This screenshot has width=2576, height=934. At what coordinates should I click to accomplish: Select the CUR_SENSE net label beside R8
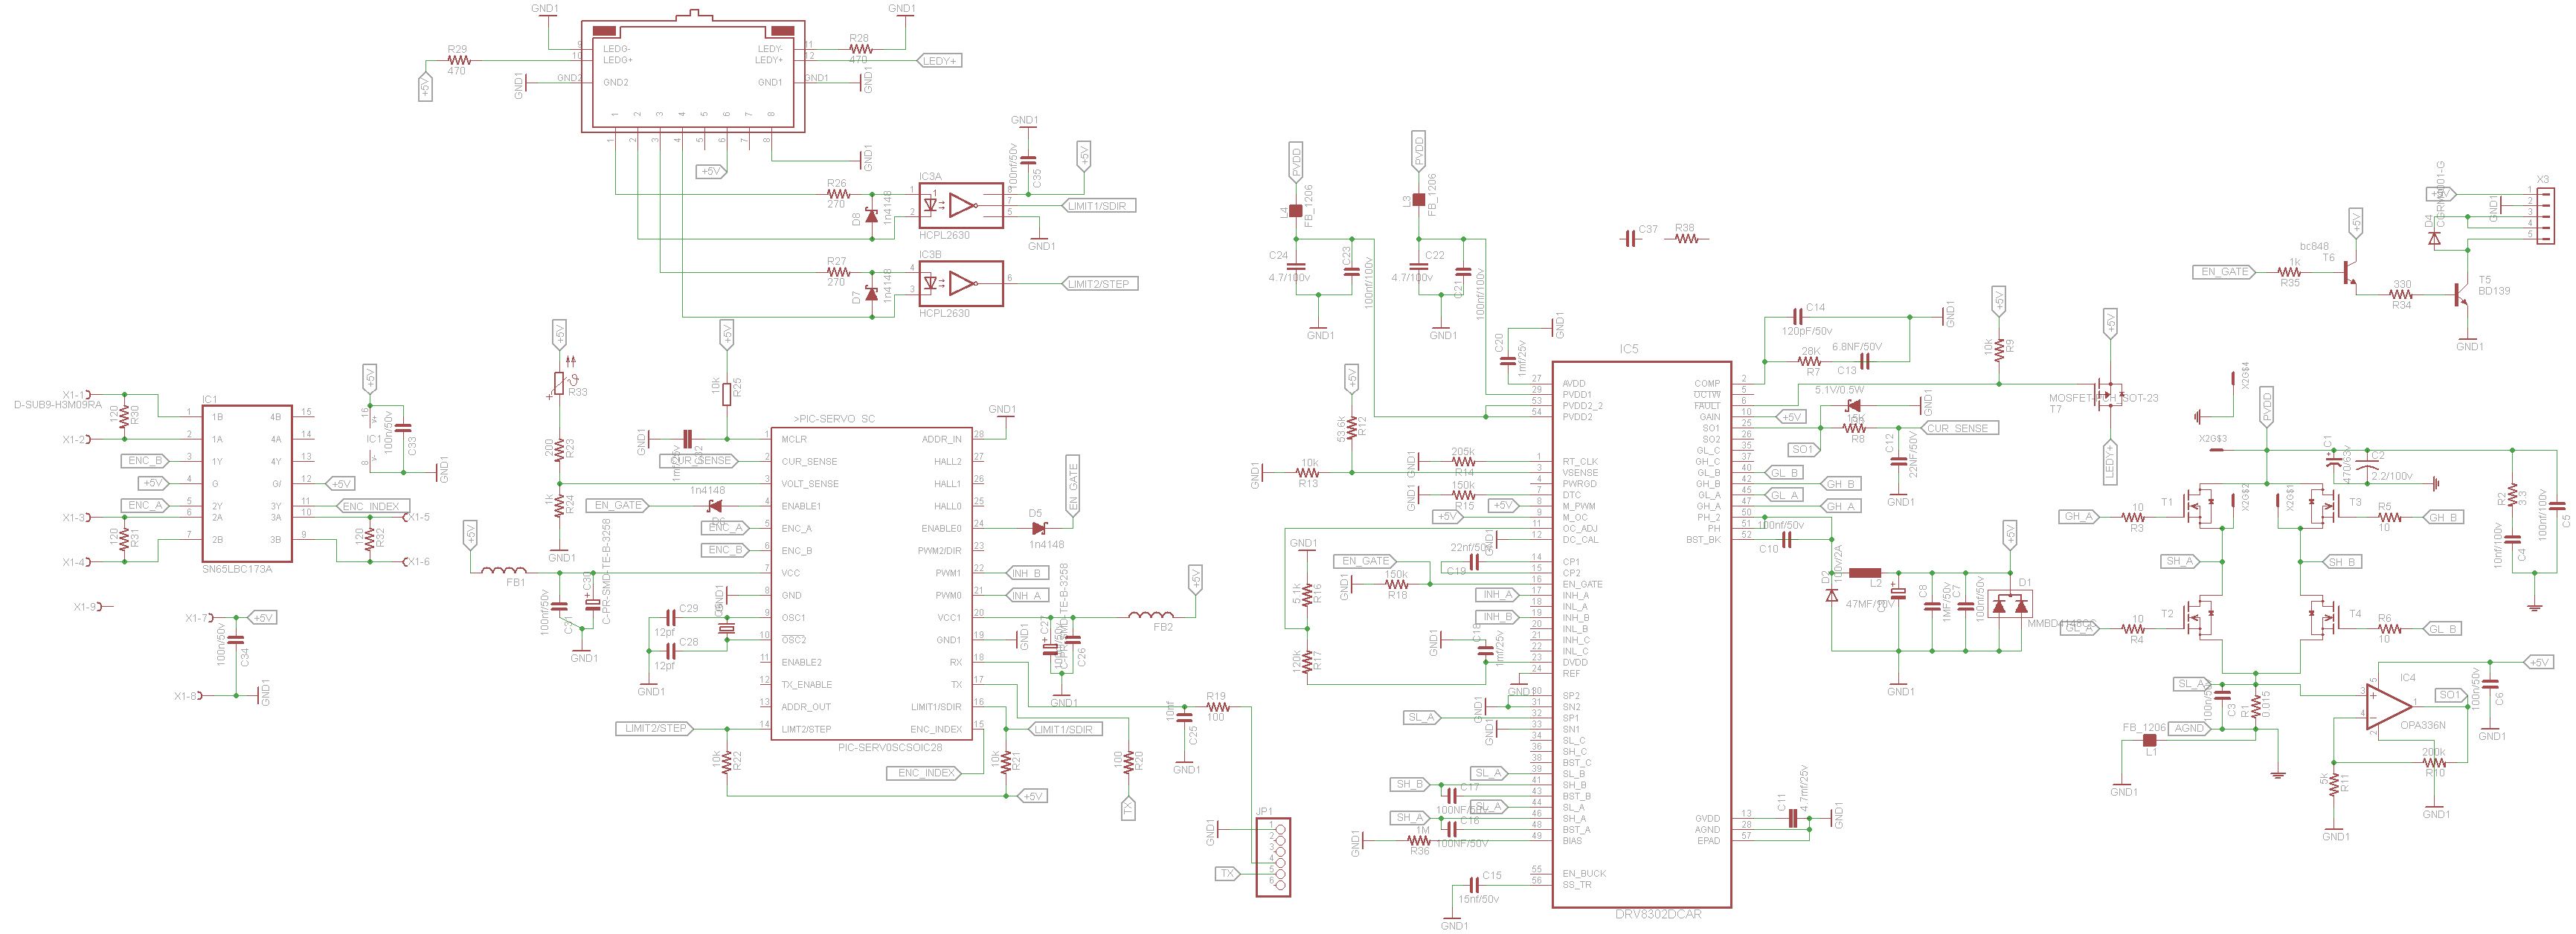point(1958,428)
